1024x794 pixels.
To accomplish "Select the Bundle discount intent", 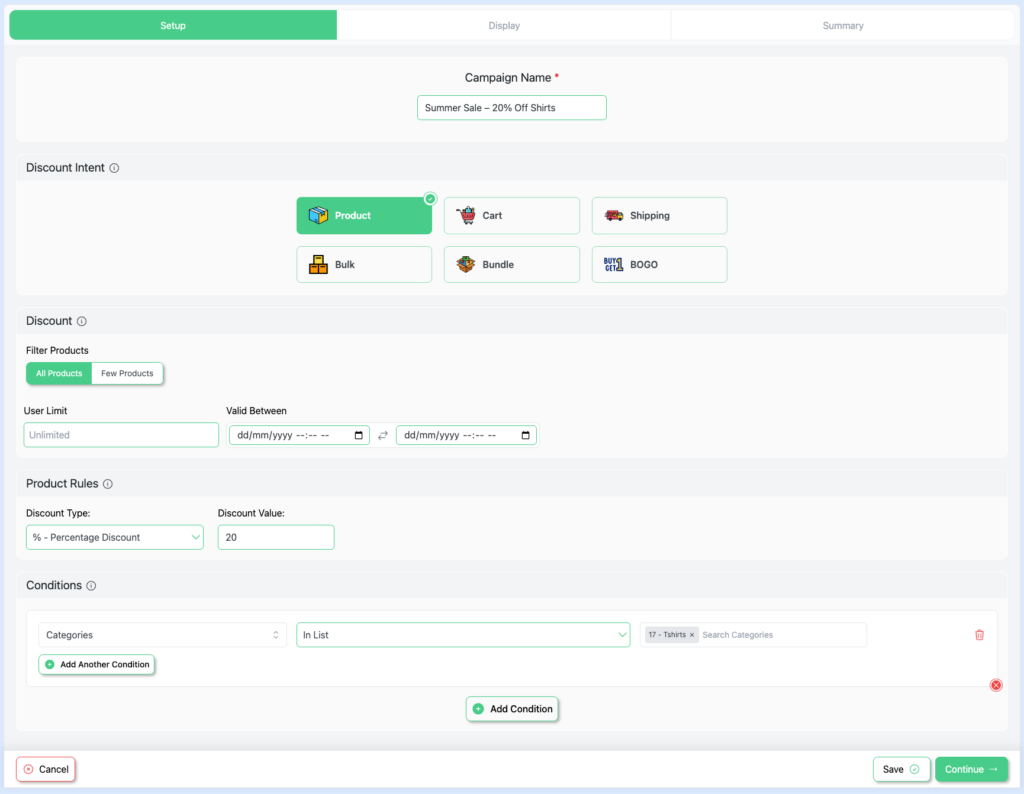I will point(511,265).
